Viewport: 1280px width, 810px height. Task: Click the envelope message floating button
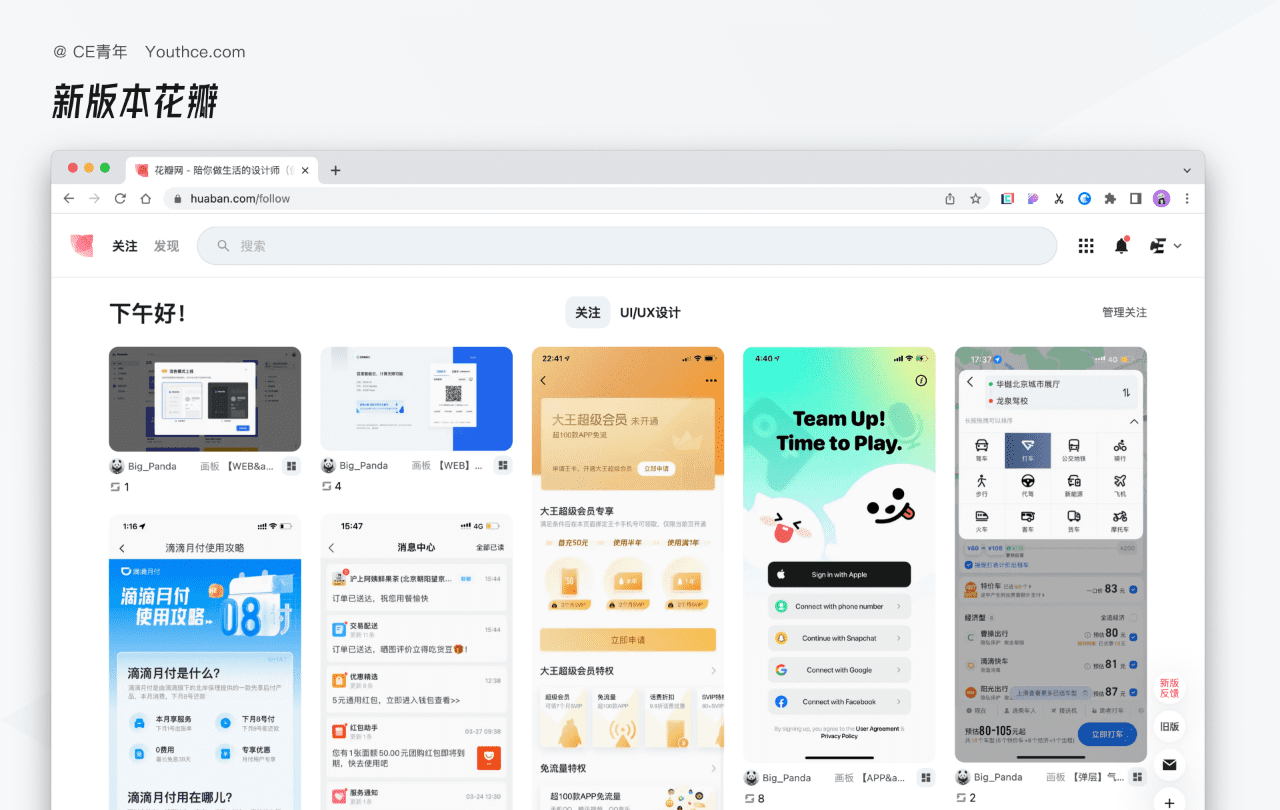coord(1169,765)
